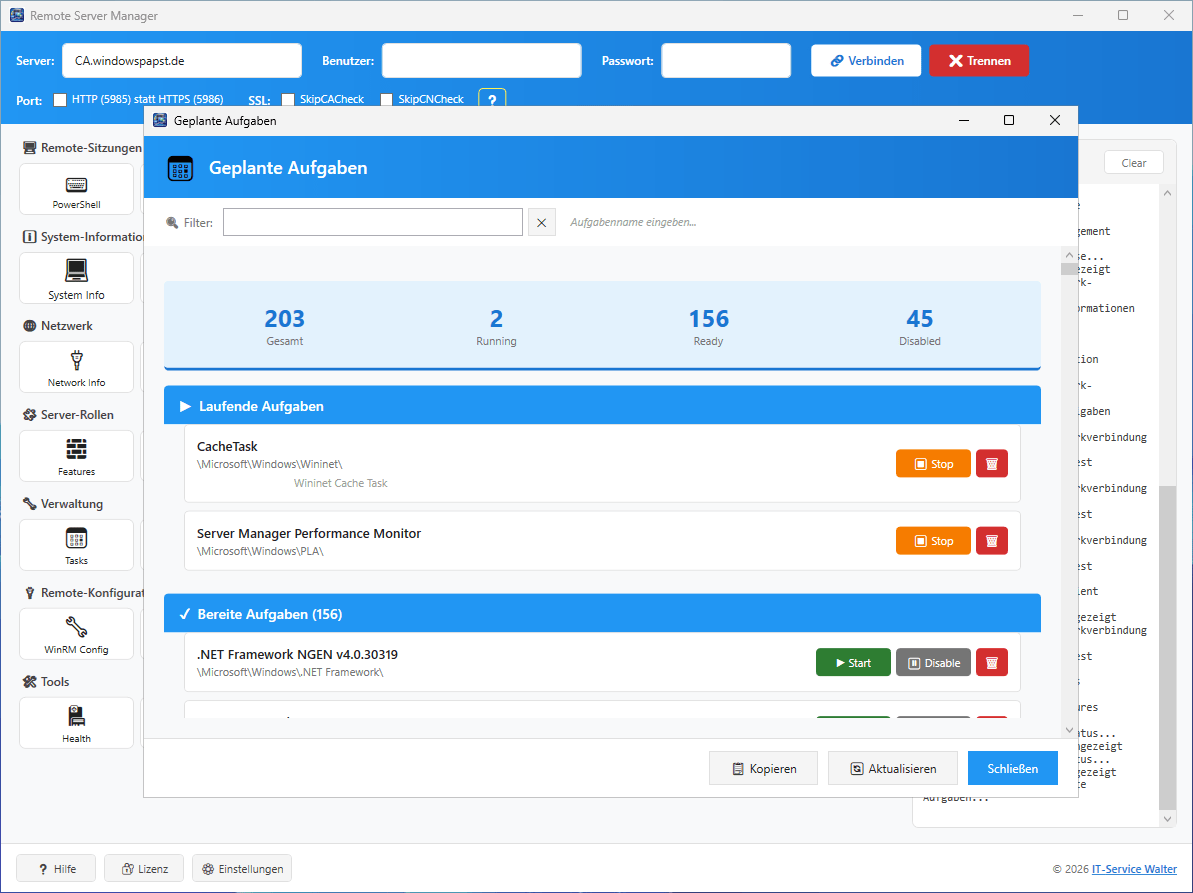
Task: Open the Health tool tile
Action: point(77,723)
